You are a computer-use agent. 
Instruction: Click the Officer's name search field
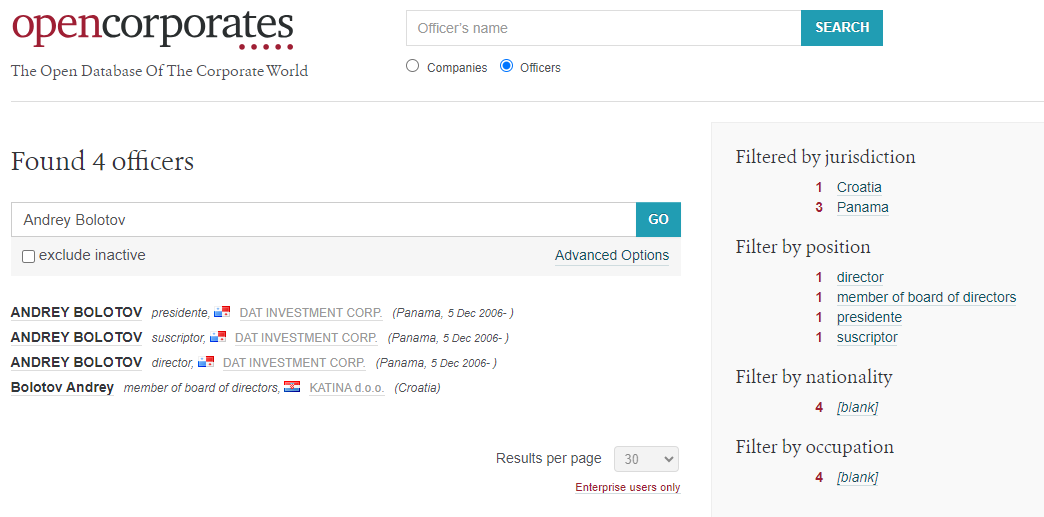coord(603,28)
